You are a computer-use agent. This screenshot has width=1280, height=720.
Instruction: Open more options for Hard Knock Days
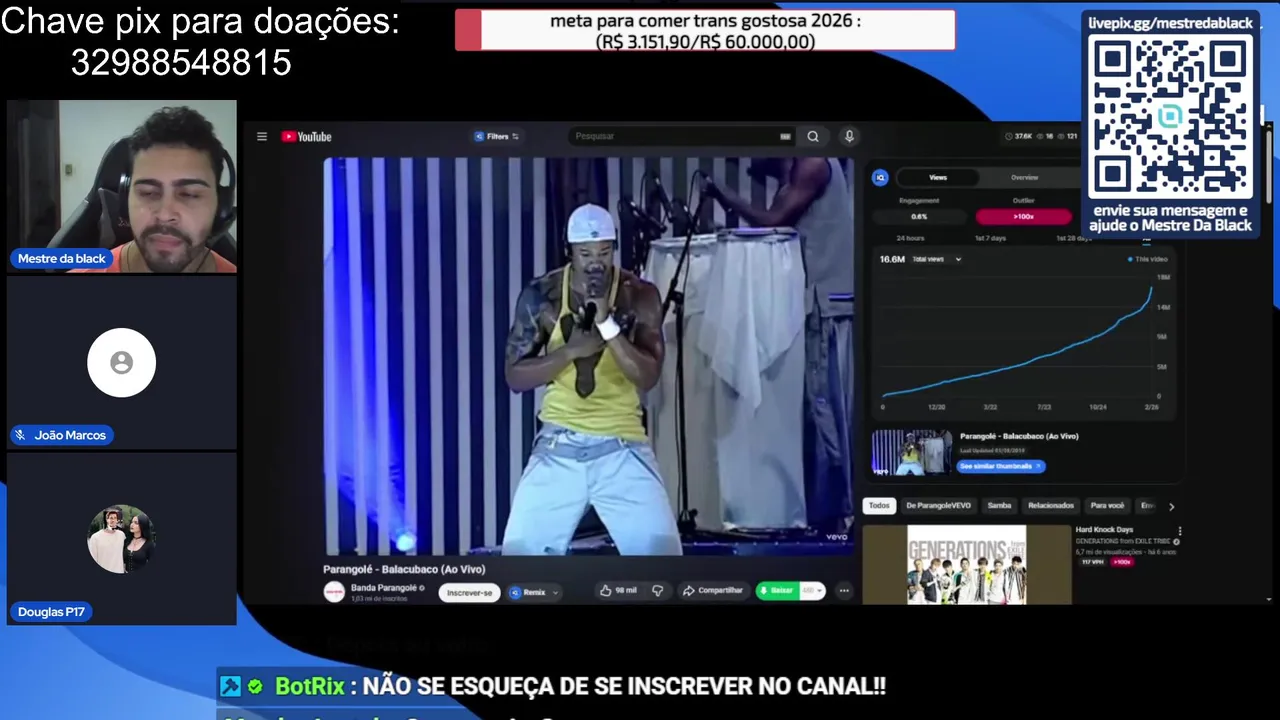click(x=1179, y=531)
